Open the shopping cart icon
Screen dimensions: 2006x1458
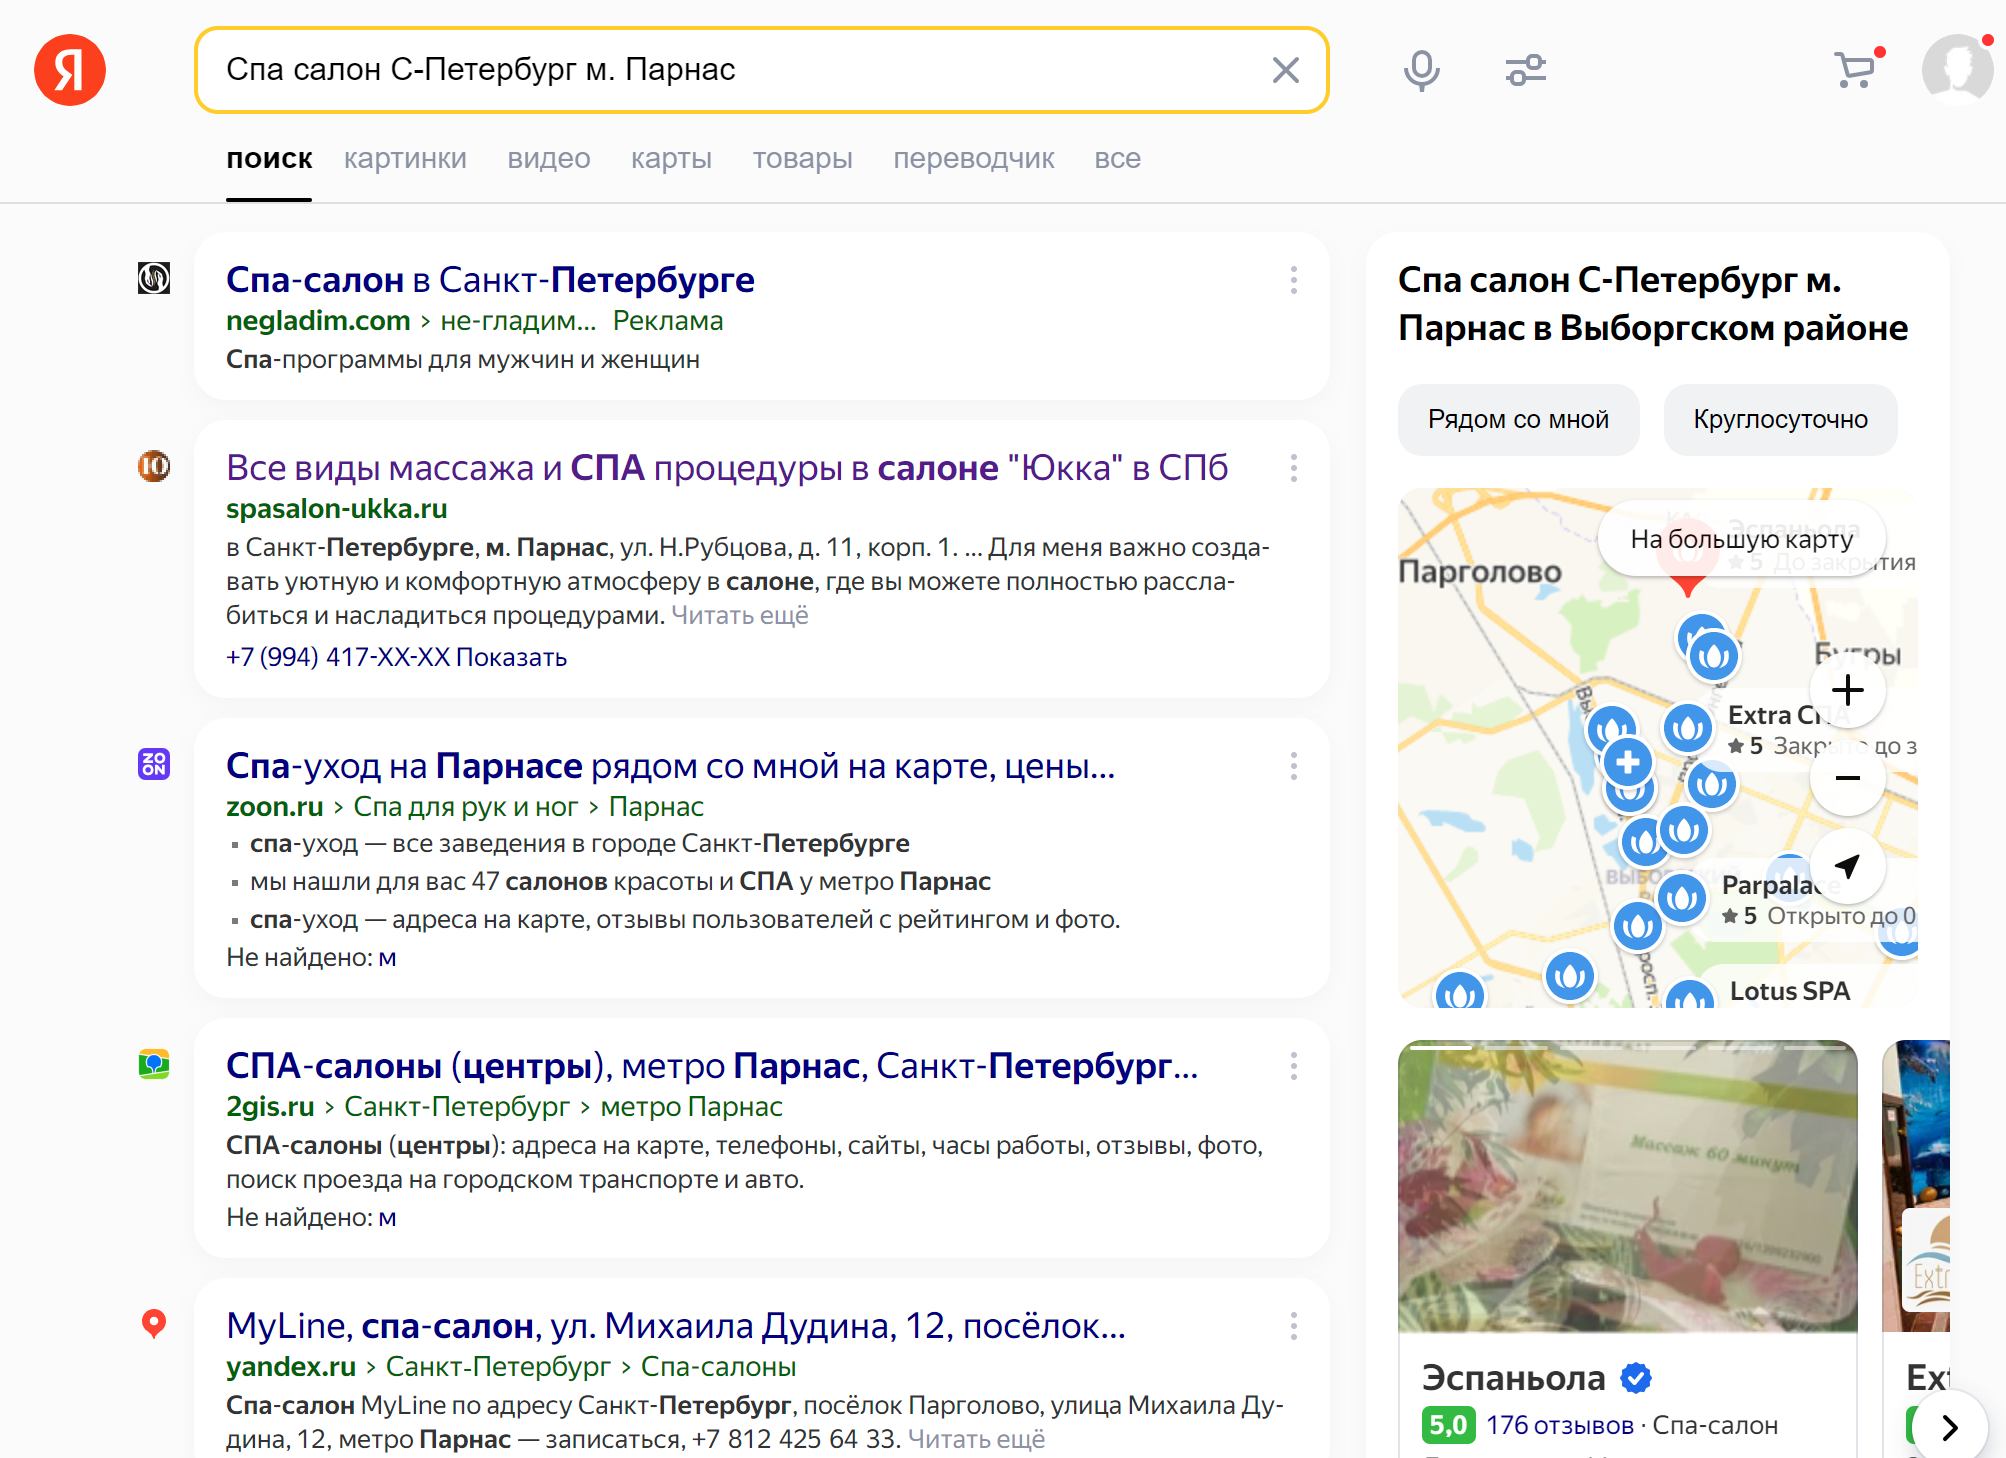coord(1855,70)
